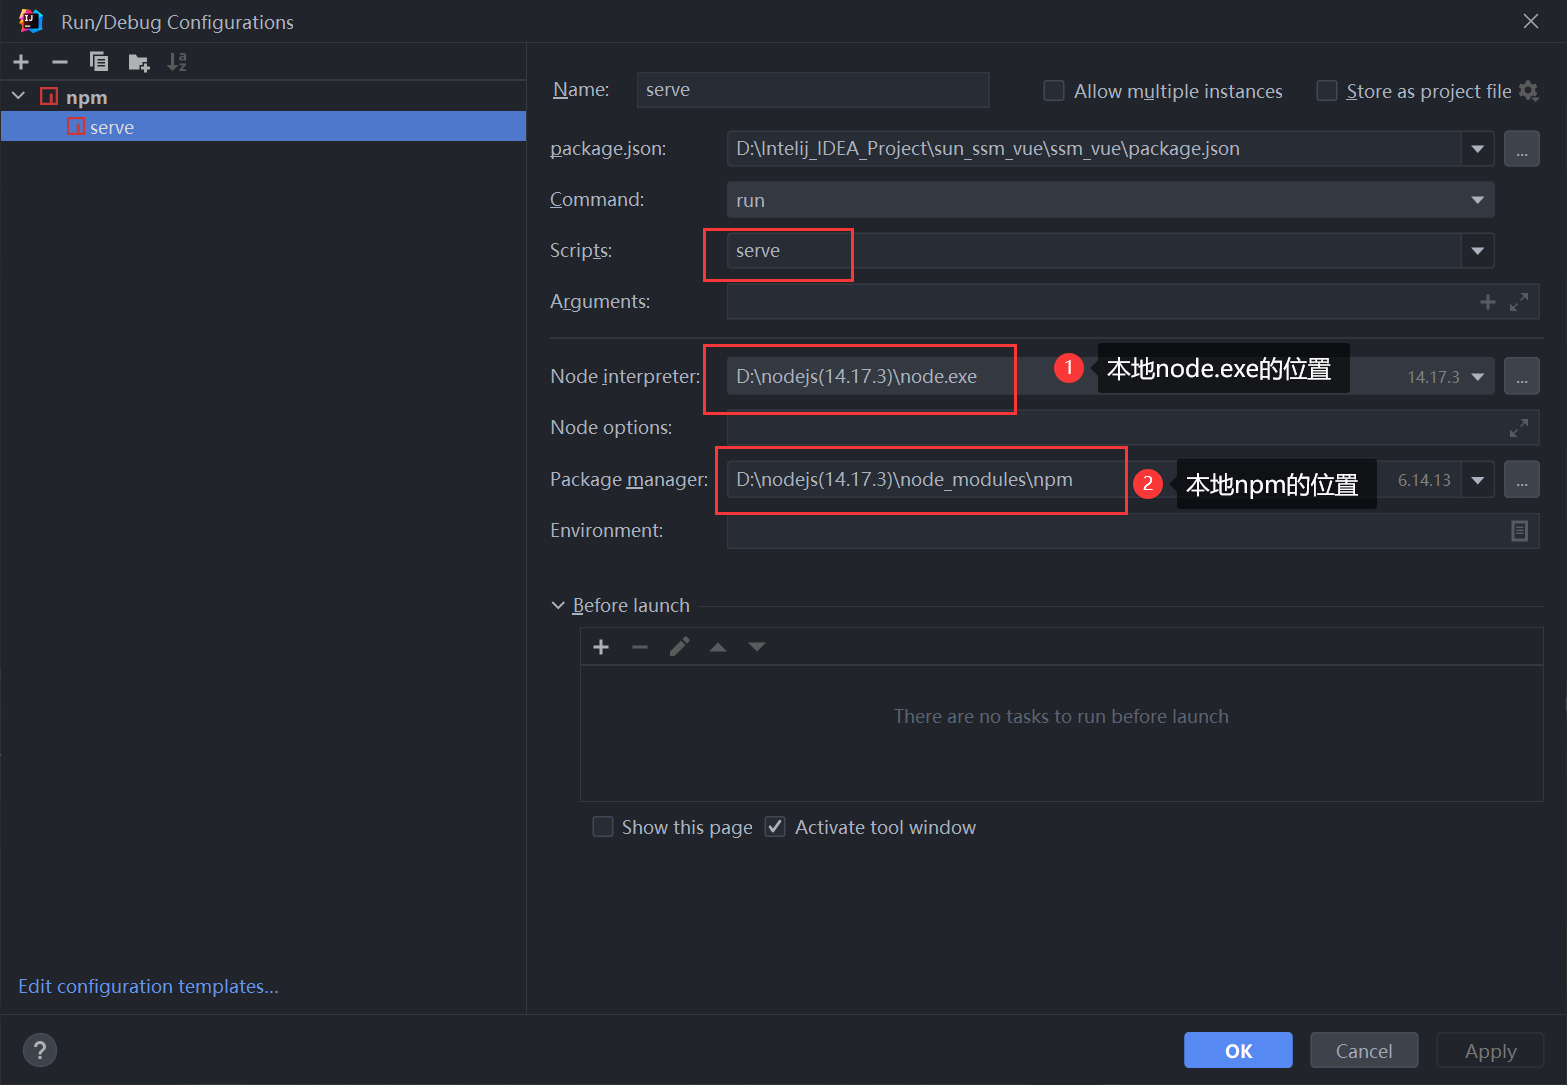This screenshot has height=1085, width=1567.
Task: Collapse the Before launch section
Action: (x=558, y=606)
